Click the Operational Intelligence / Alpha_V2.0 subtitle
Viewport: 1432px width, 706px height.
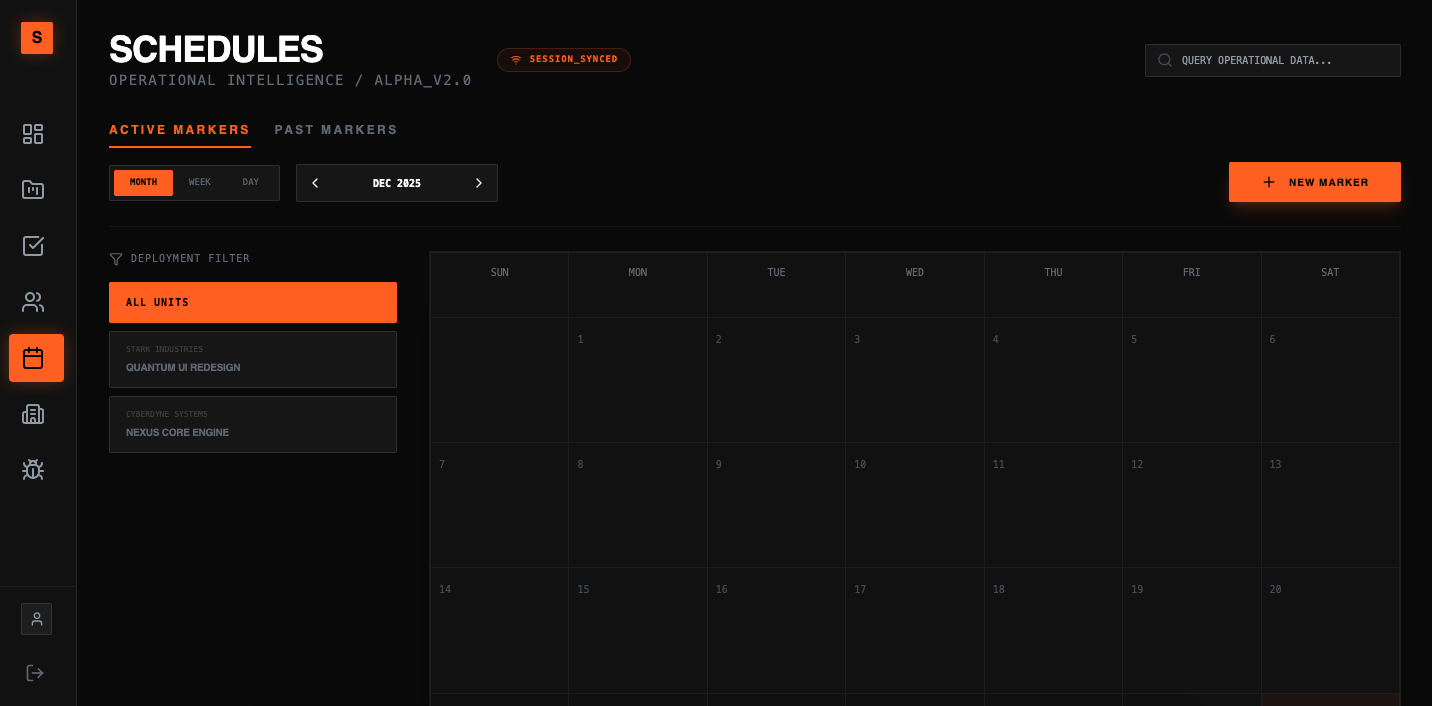(290, 80)
